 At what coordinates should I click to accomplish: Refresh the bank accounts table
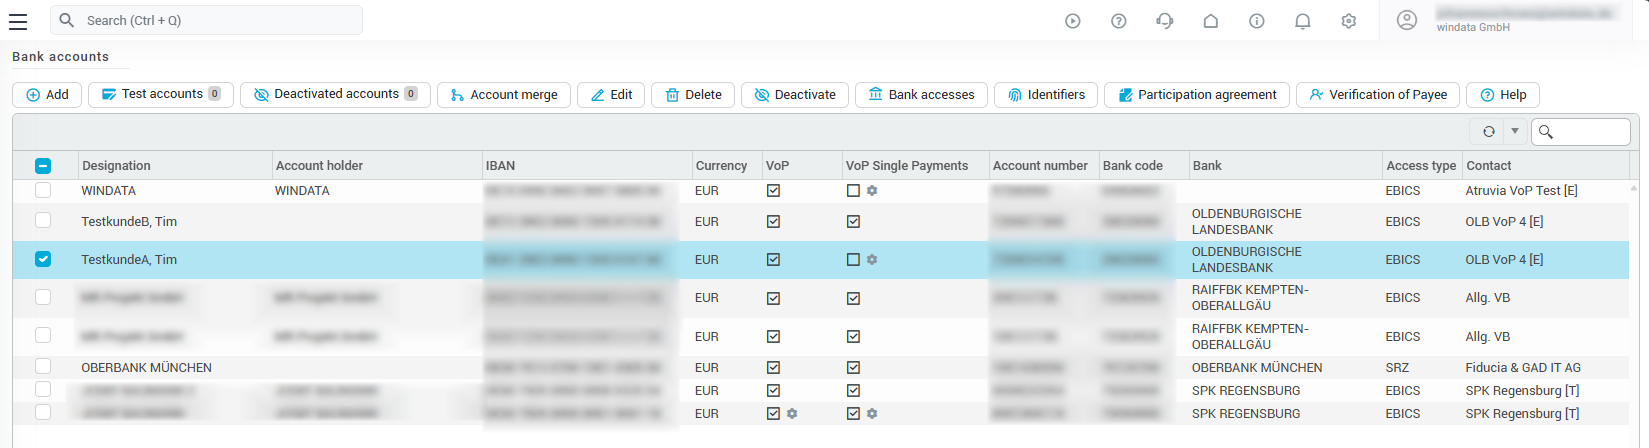tap(1489, 132)
